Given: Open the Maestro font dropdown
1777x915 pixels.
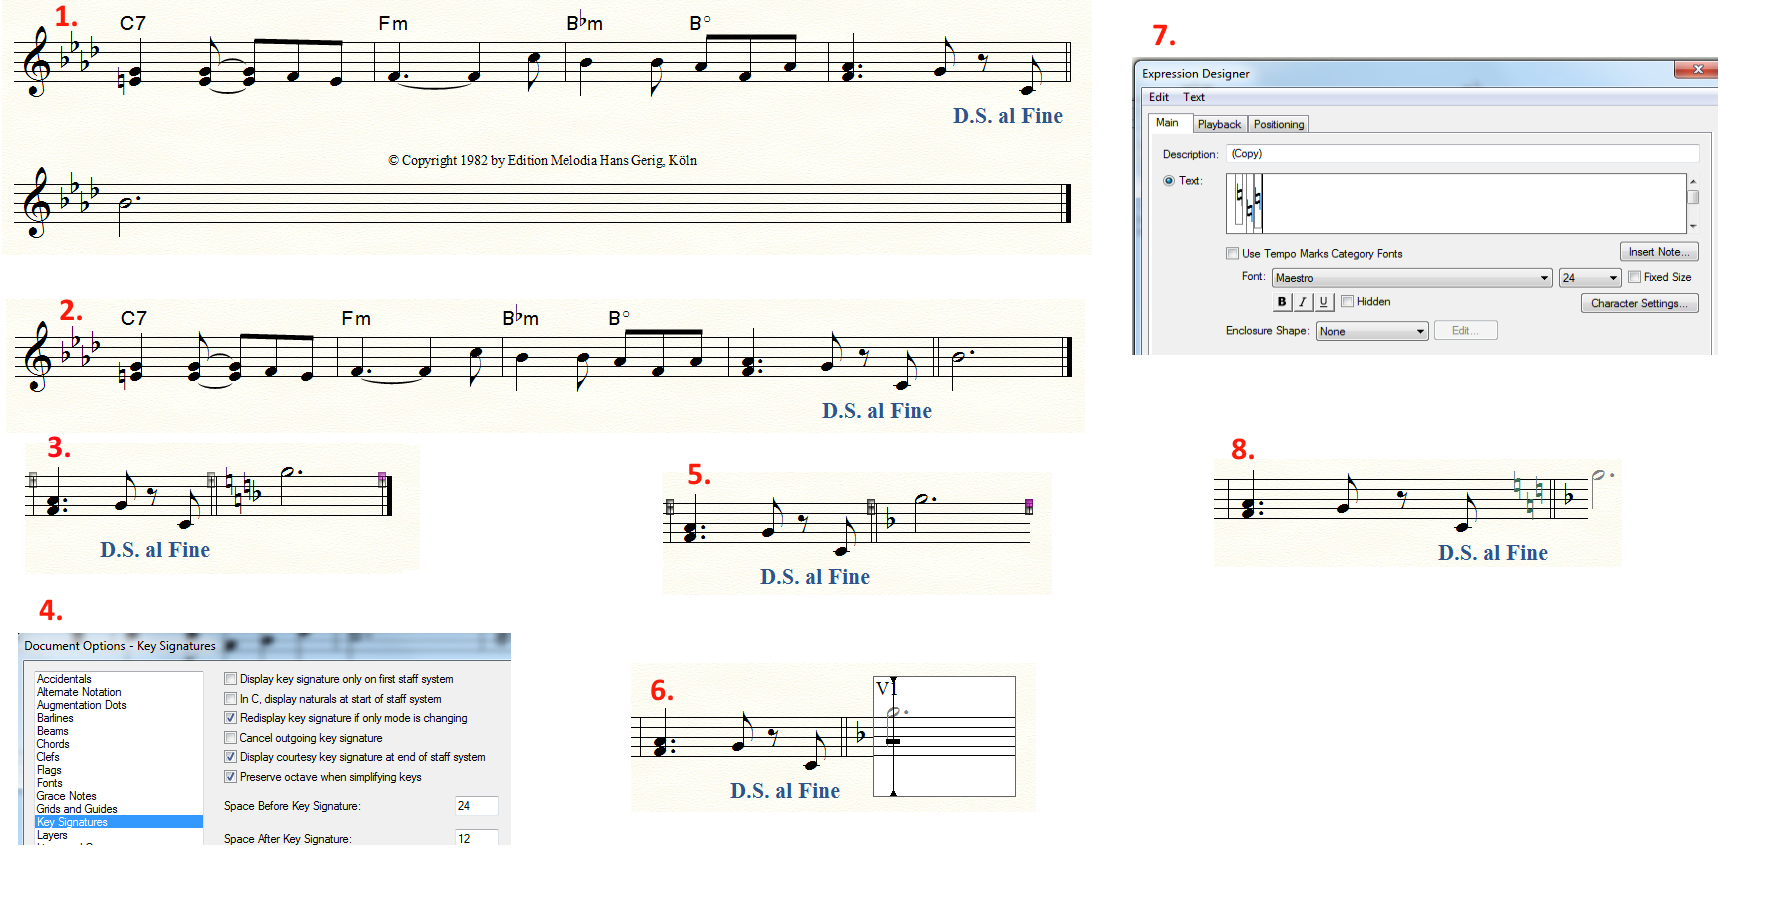Looking at the screenshot, I should (x=1544, y=278).
